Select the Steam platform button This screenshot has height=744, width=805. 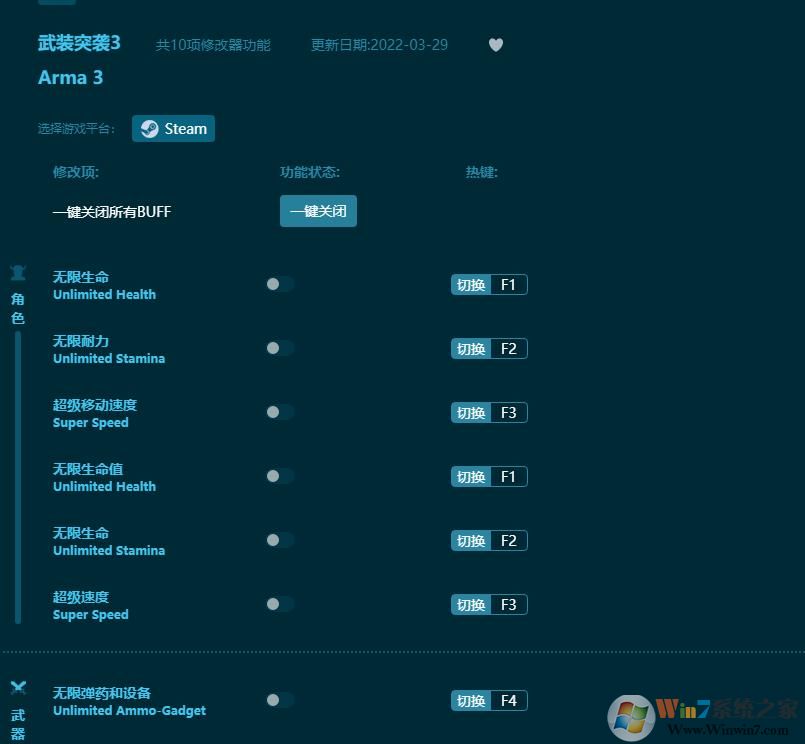[x=173, y=128]
